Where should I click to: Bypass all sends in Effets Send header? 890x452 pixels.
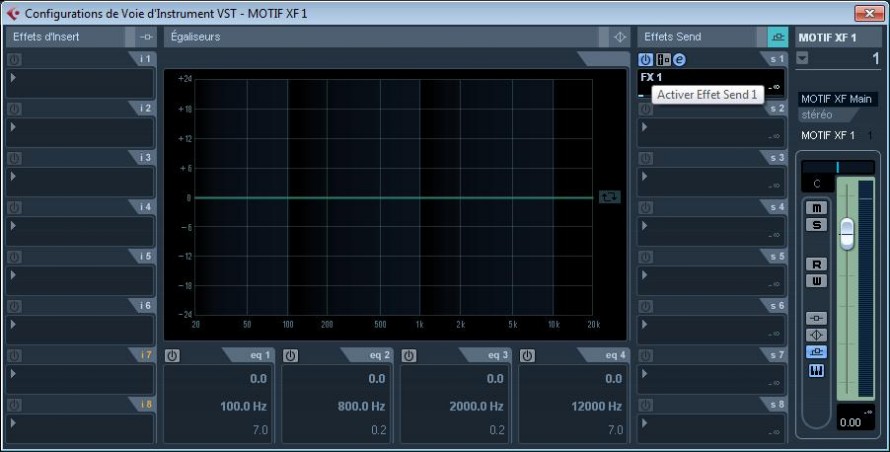point(777,37)
